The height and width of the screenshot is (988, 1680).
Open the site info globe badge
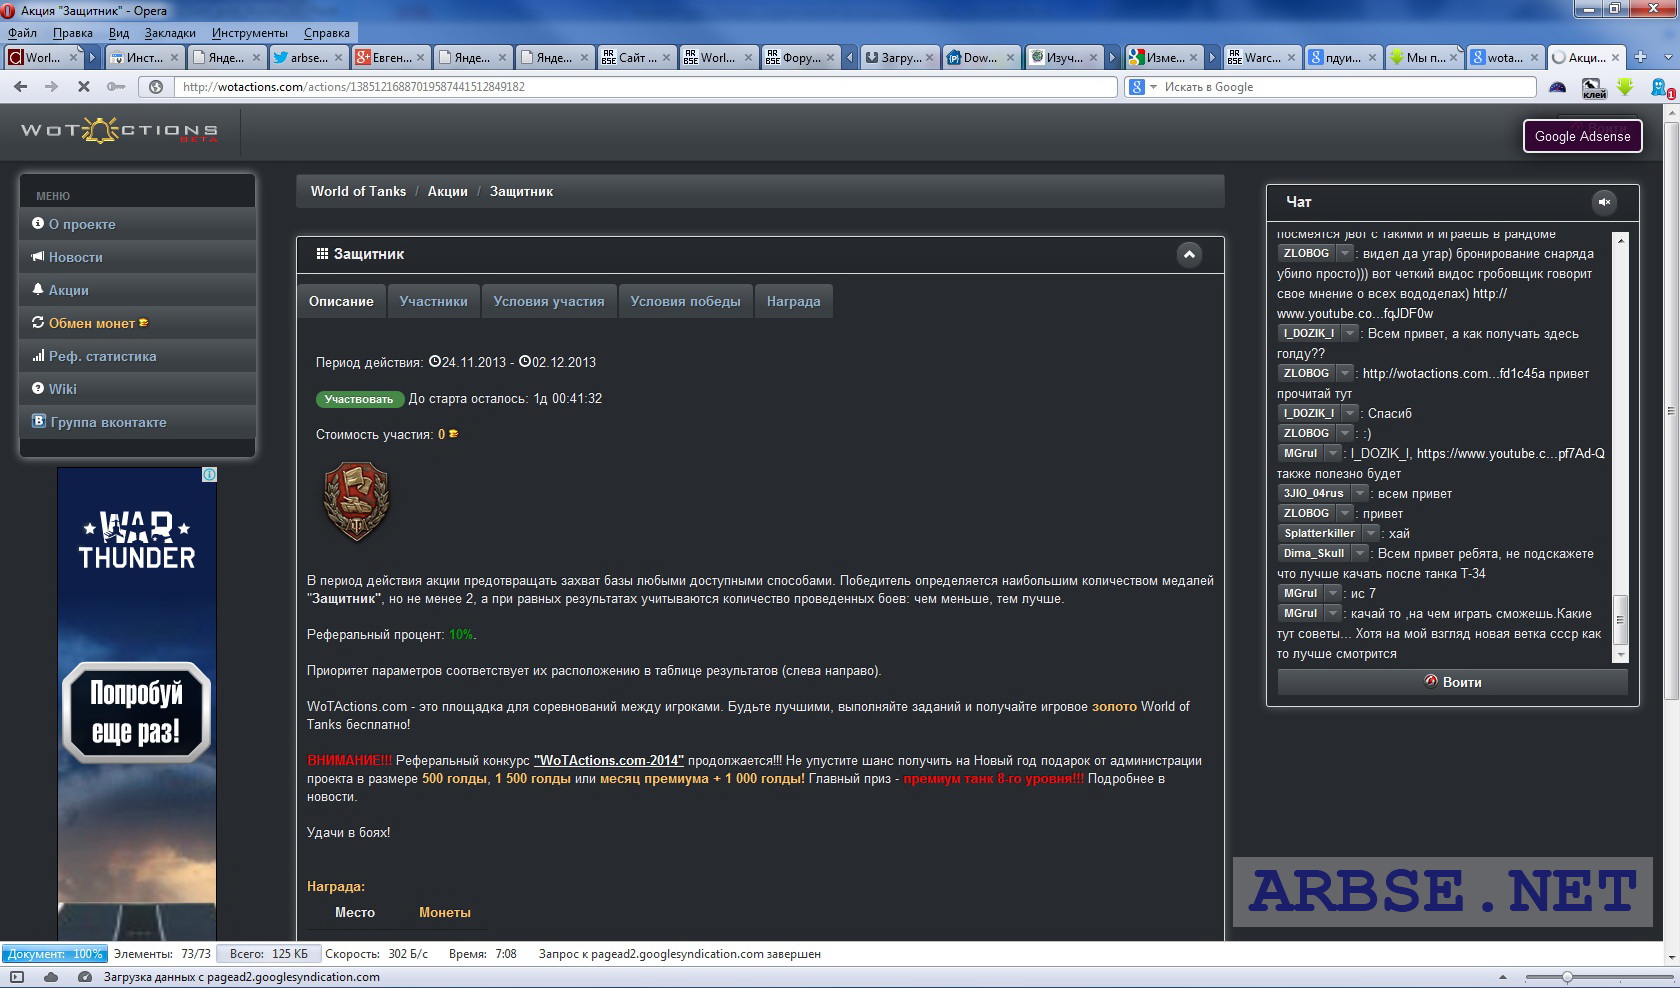point(156,87)
